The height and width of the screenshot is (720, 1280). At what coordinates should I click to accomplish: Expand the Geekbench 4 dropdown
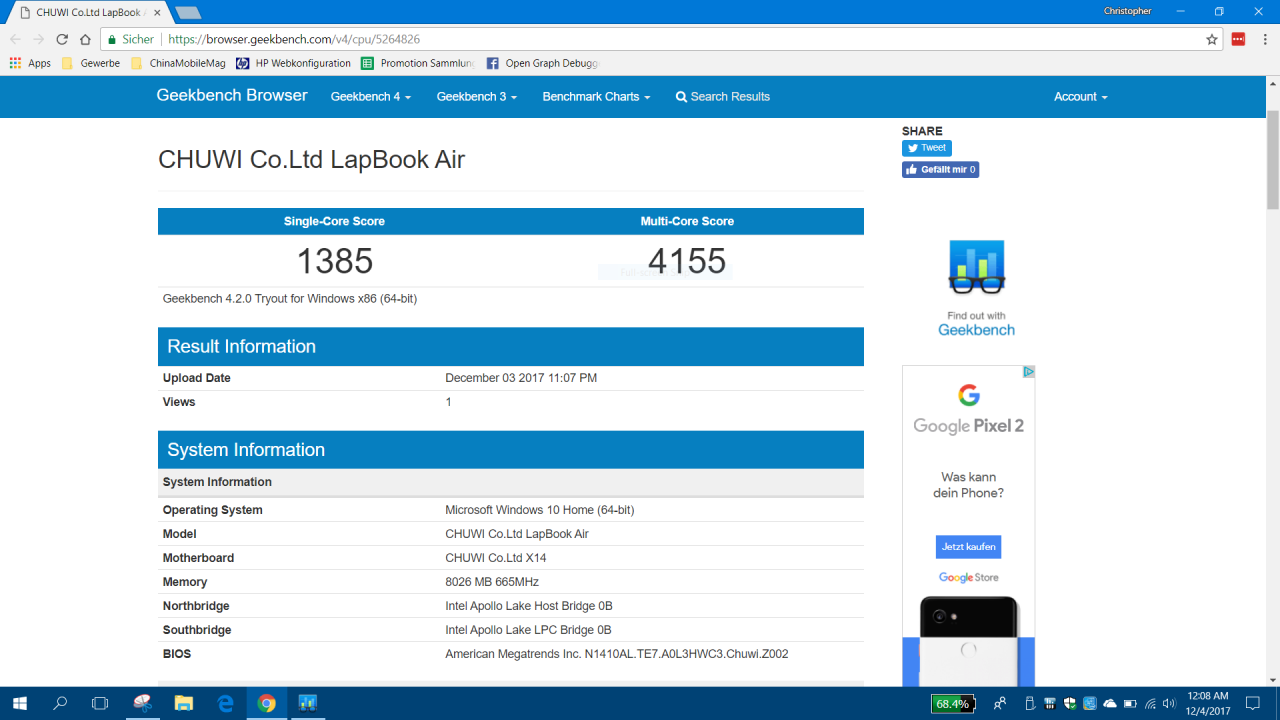pyautogui.click(x=371, y=97)
